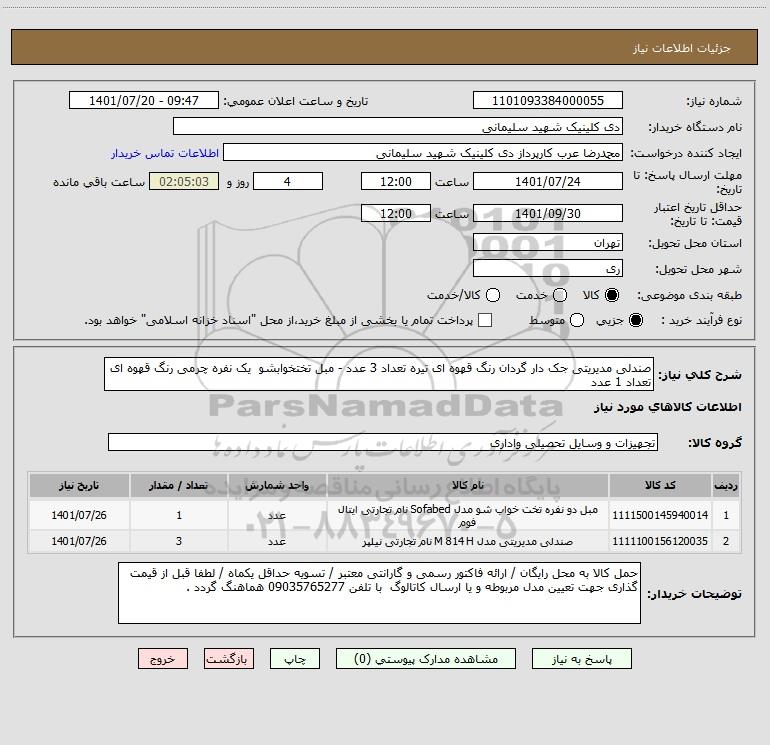
Task: Select the جزیی purchase type radio
Action: (635, 320)
